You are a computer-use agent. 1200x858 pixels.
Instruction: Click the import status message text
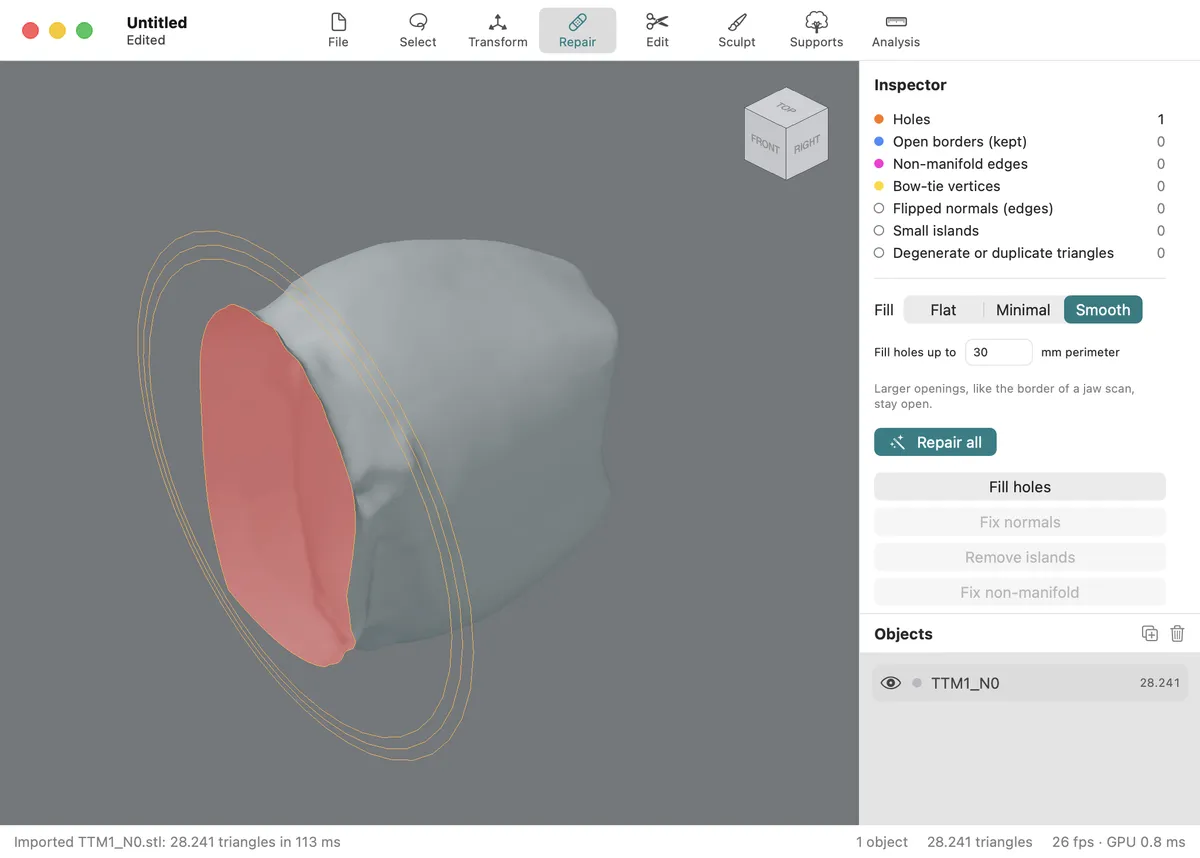tap(177, 842)
